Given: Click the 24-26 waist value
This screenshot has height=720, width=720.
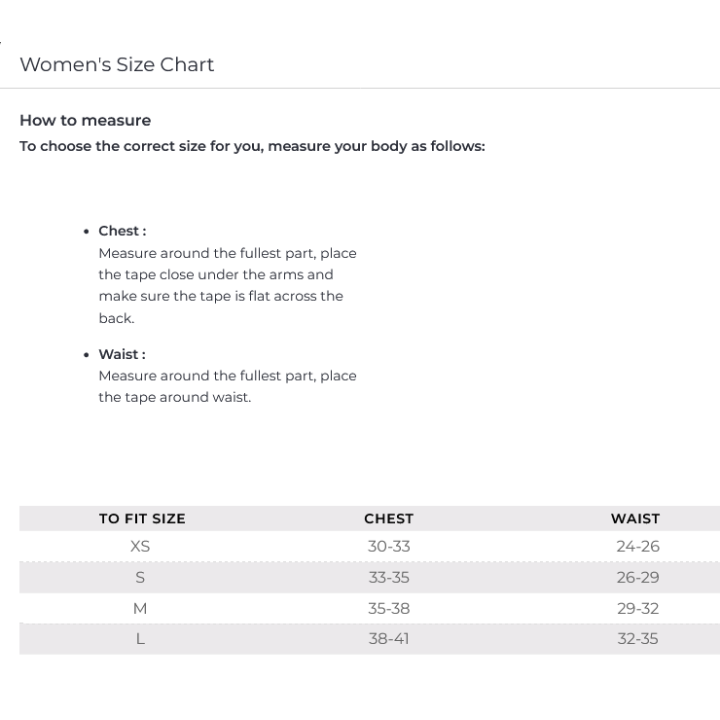Looking at the screenshot, I should pyautogui.click(x=638, y=546).
